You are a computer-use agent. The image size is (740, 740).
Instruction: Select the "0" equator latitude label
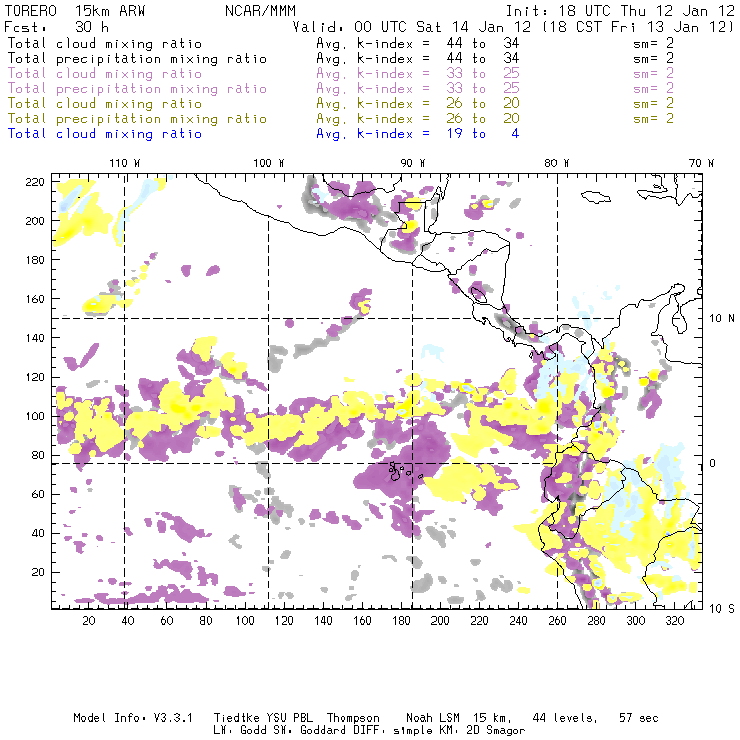point(713,463)
